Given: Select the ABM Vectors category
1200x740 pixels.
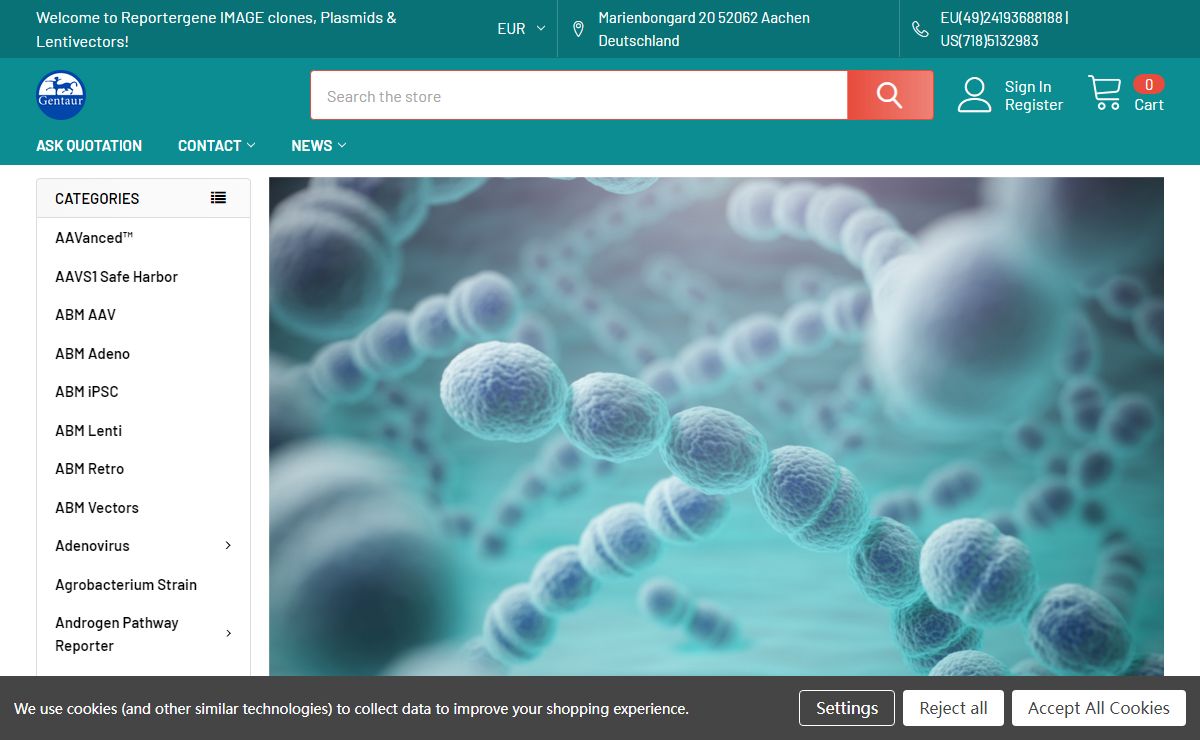Looking at the screenshot, I should click(x=97, y=508).
